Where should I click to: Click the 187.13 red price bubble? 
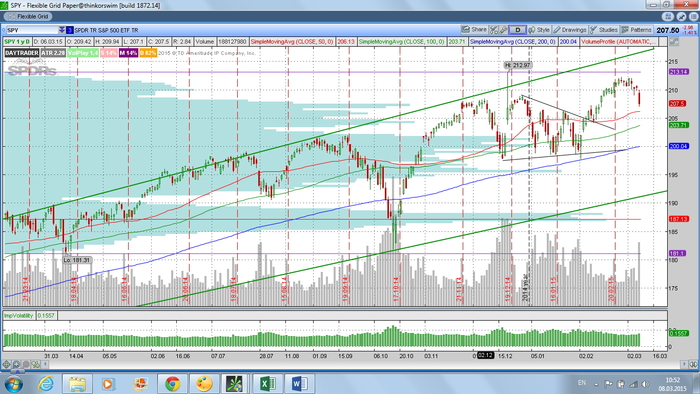click(x=678, y=219)
